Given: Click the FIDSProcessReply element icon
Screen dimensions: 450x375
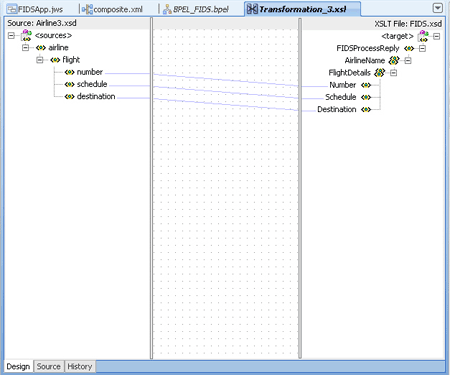Looking at the screenshot, I should point(409,49).
